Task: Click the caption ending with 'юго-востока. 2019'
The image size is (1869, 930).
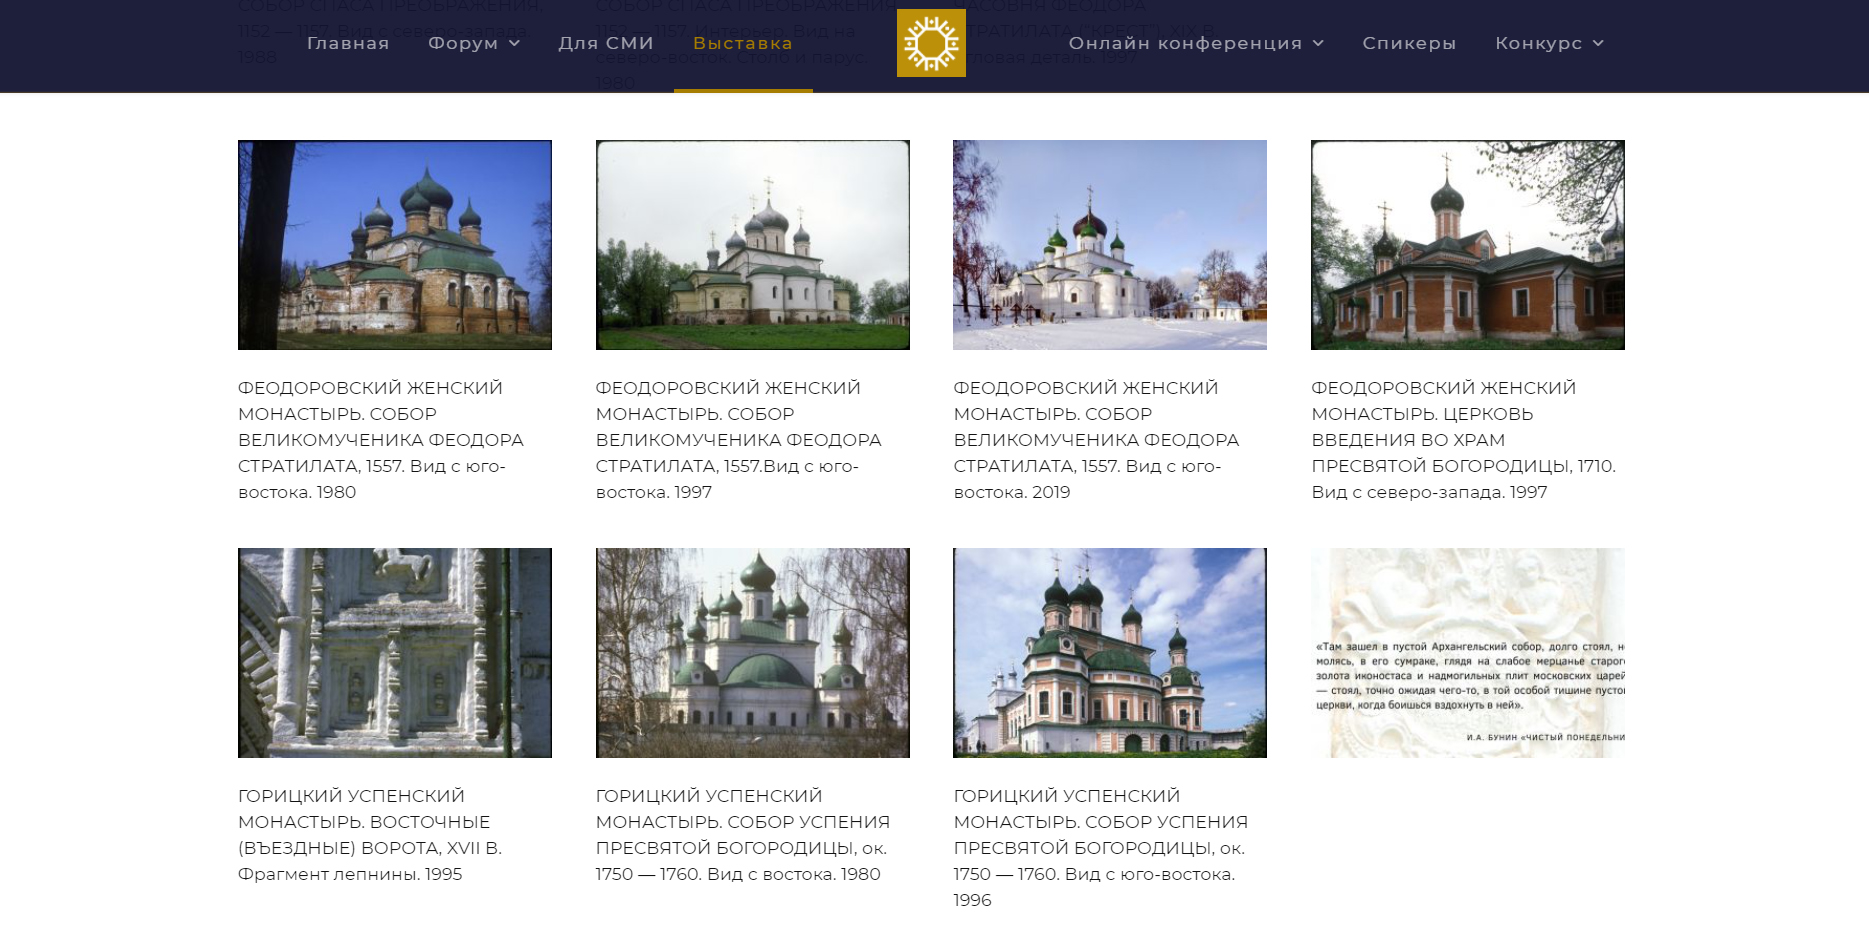Action: (1096, 440)
